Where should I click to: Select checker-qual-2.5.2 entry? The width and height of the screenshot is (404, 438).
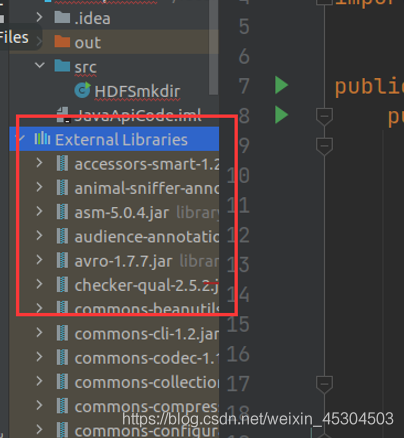147,285
